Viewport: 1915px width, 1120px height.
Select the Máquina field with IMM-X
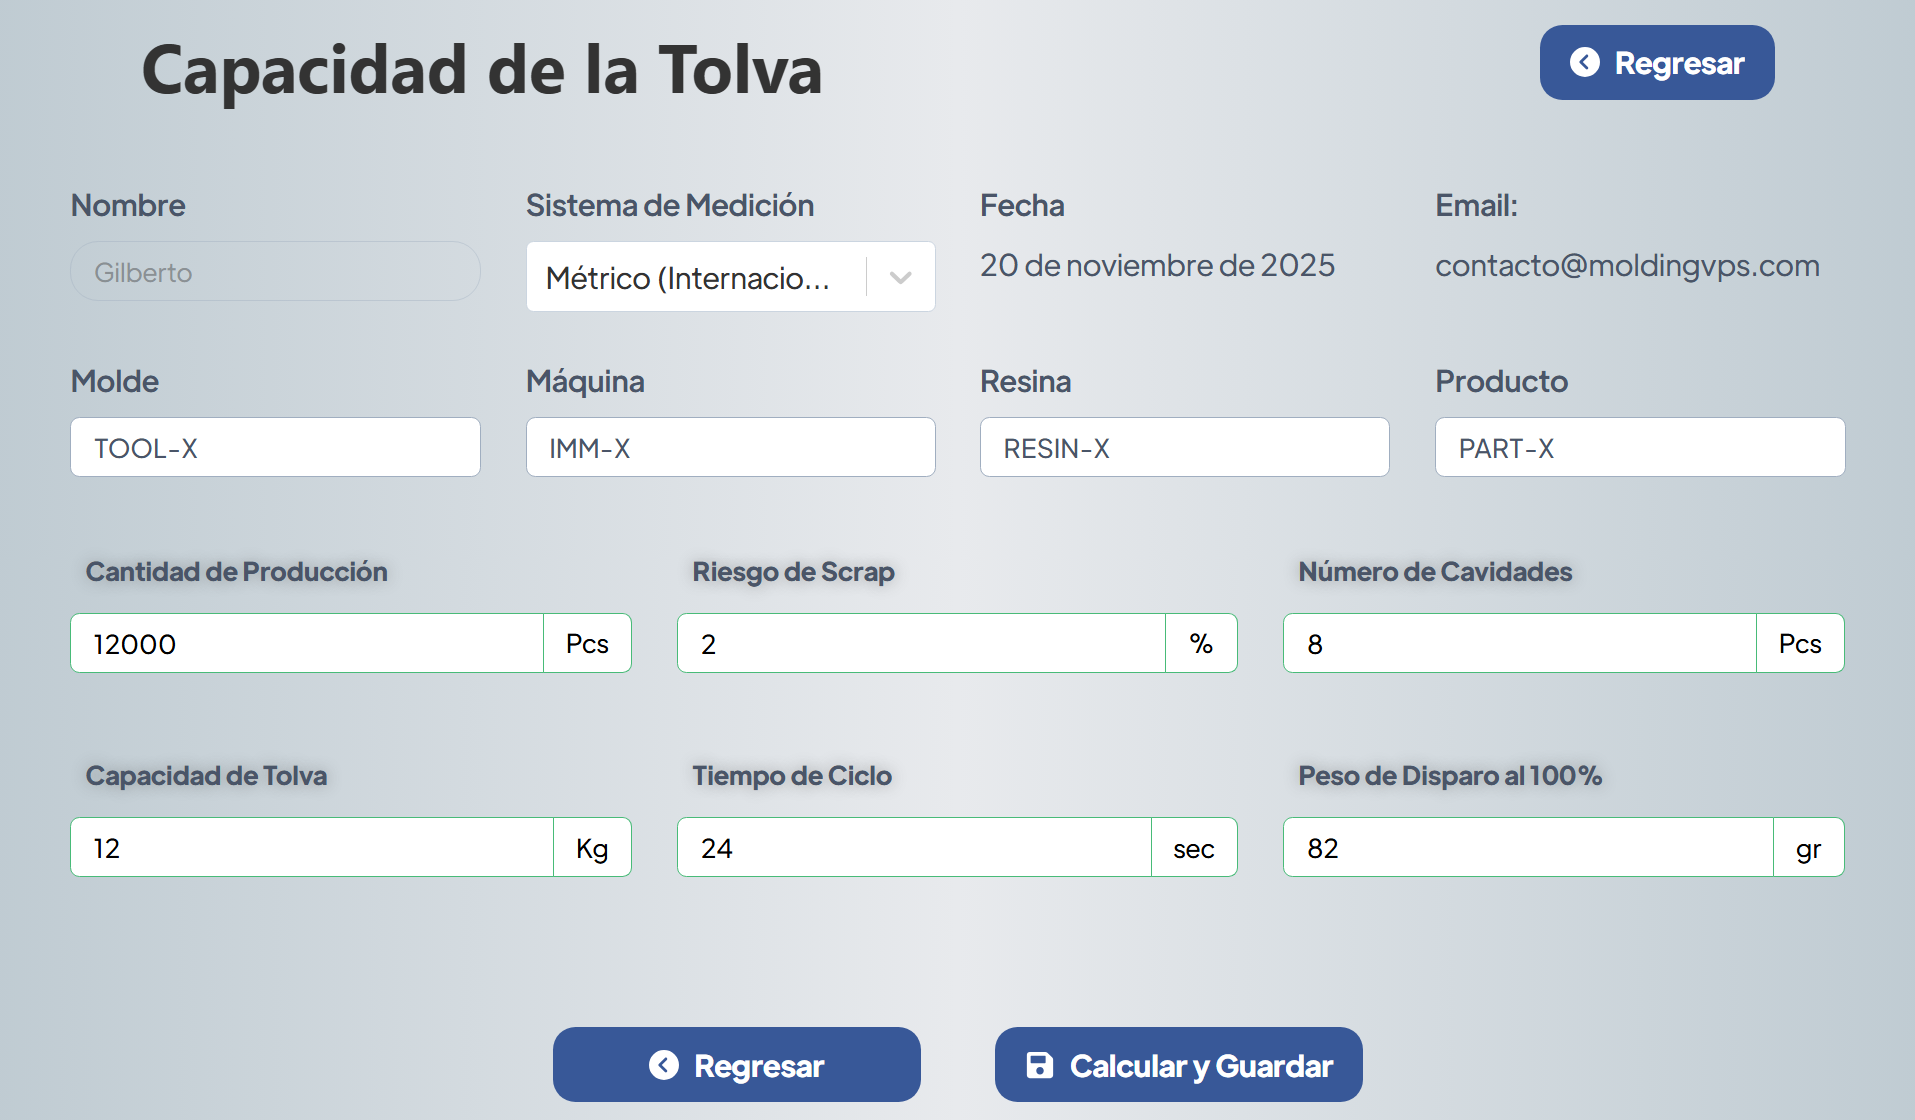(x=730, y=448)
